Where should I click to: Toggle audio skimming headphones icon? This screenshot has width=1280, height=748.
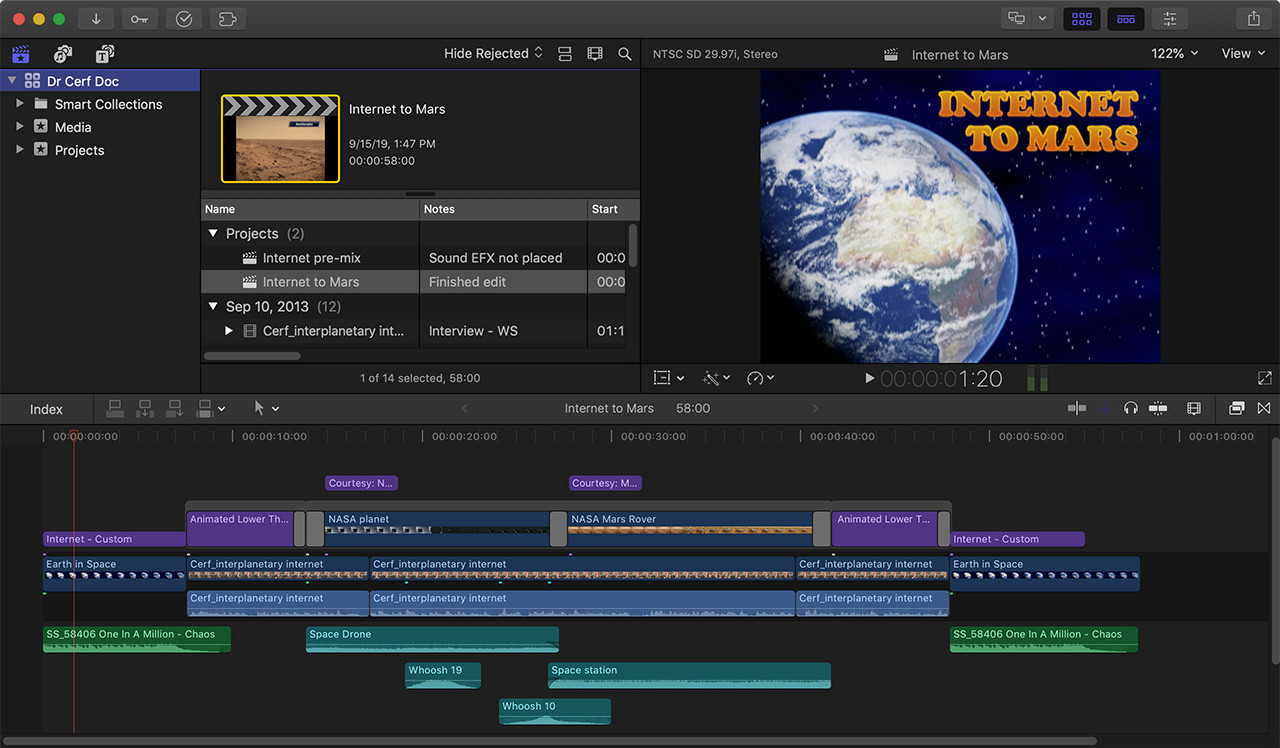pyautogui.click(x=1131, y=408)
